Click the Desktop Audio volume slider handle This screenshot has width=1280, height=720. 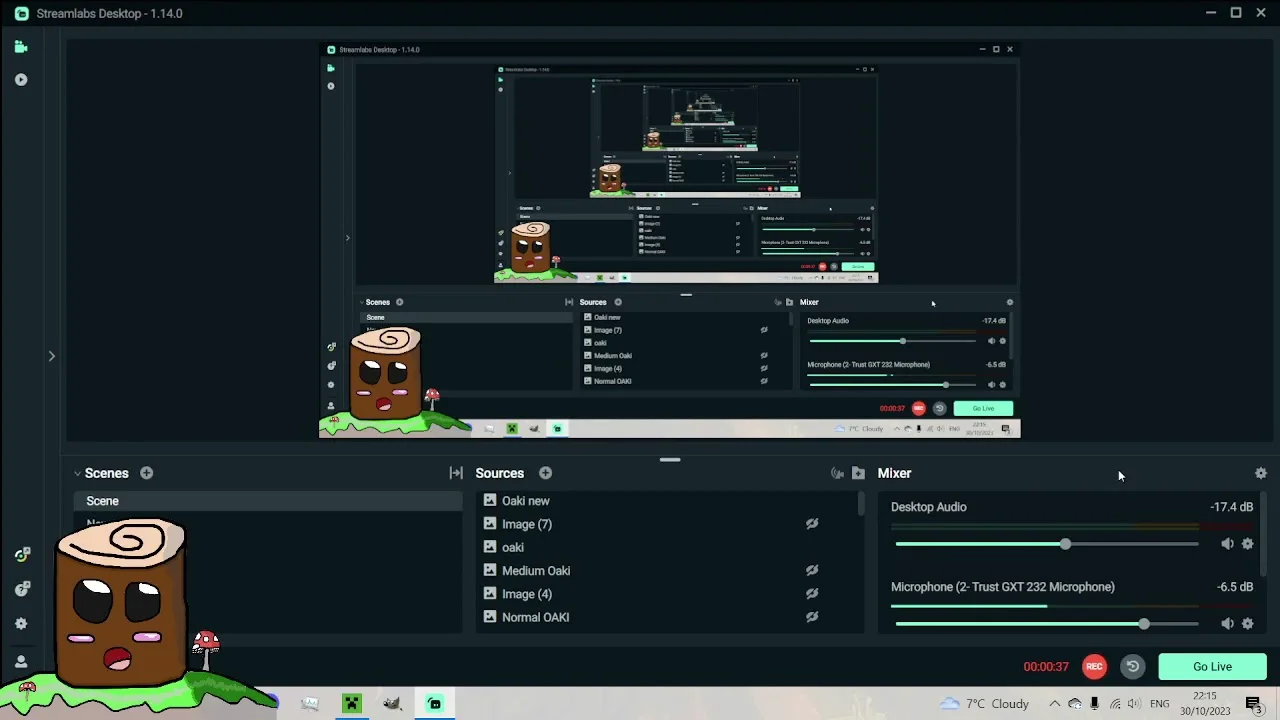pyautogui.click(x=1065, y=544)
